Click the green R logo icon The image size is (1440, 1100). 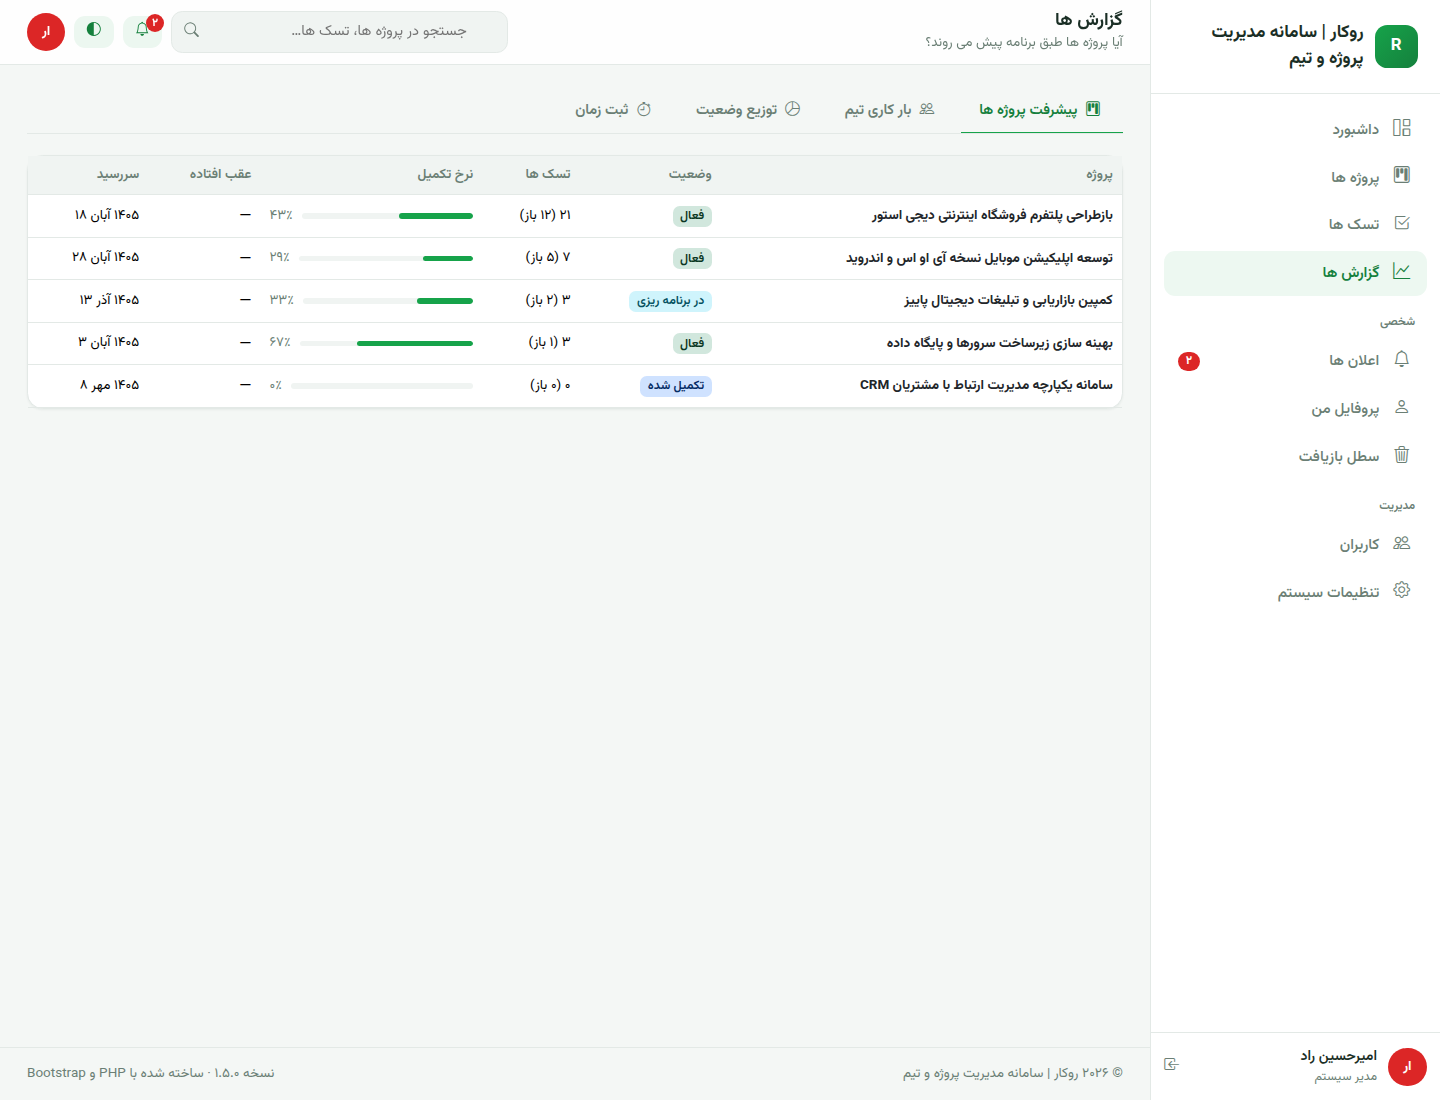[1396, 46]
